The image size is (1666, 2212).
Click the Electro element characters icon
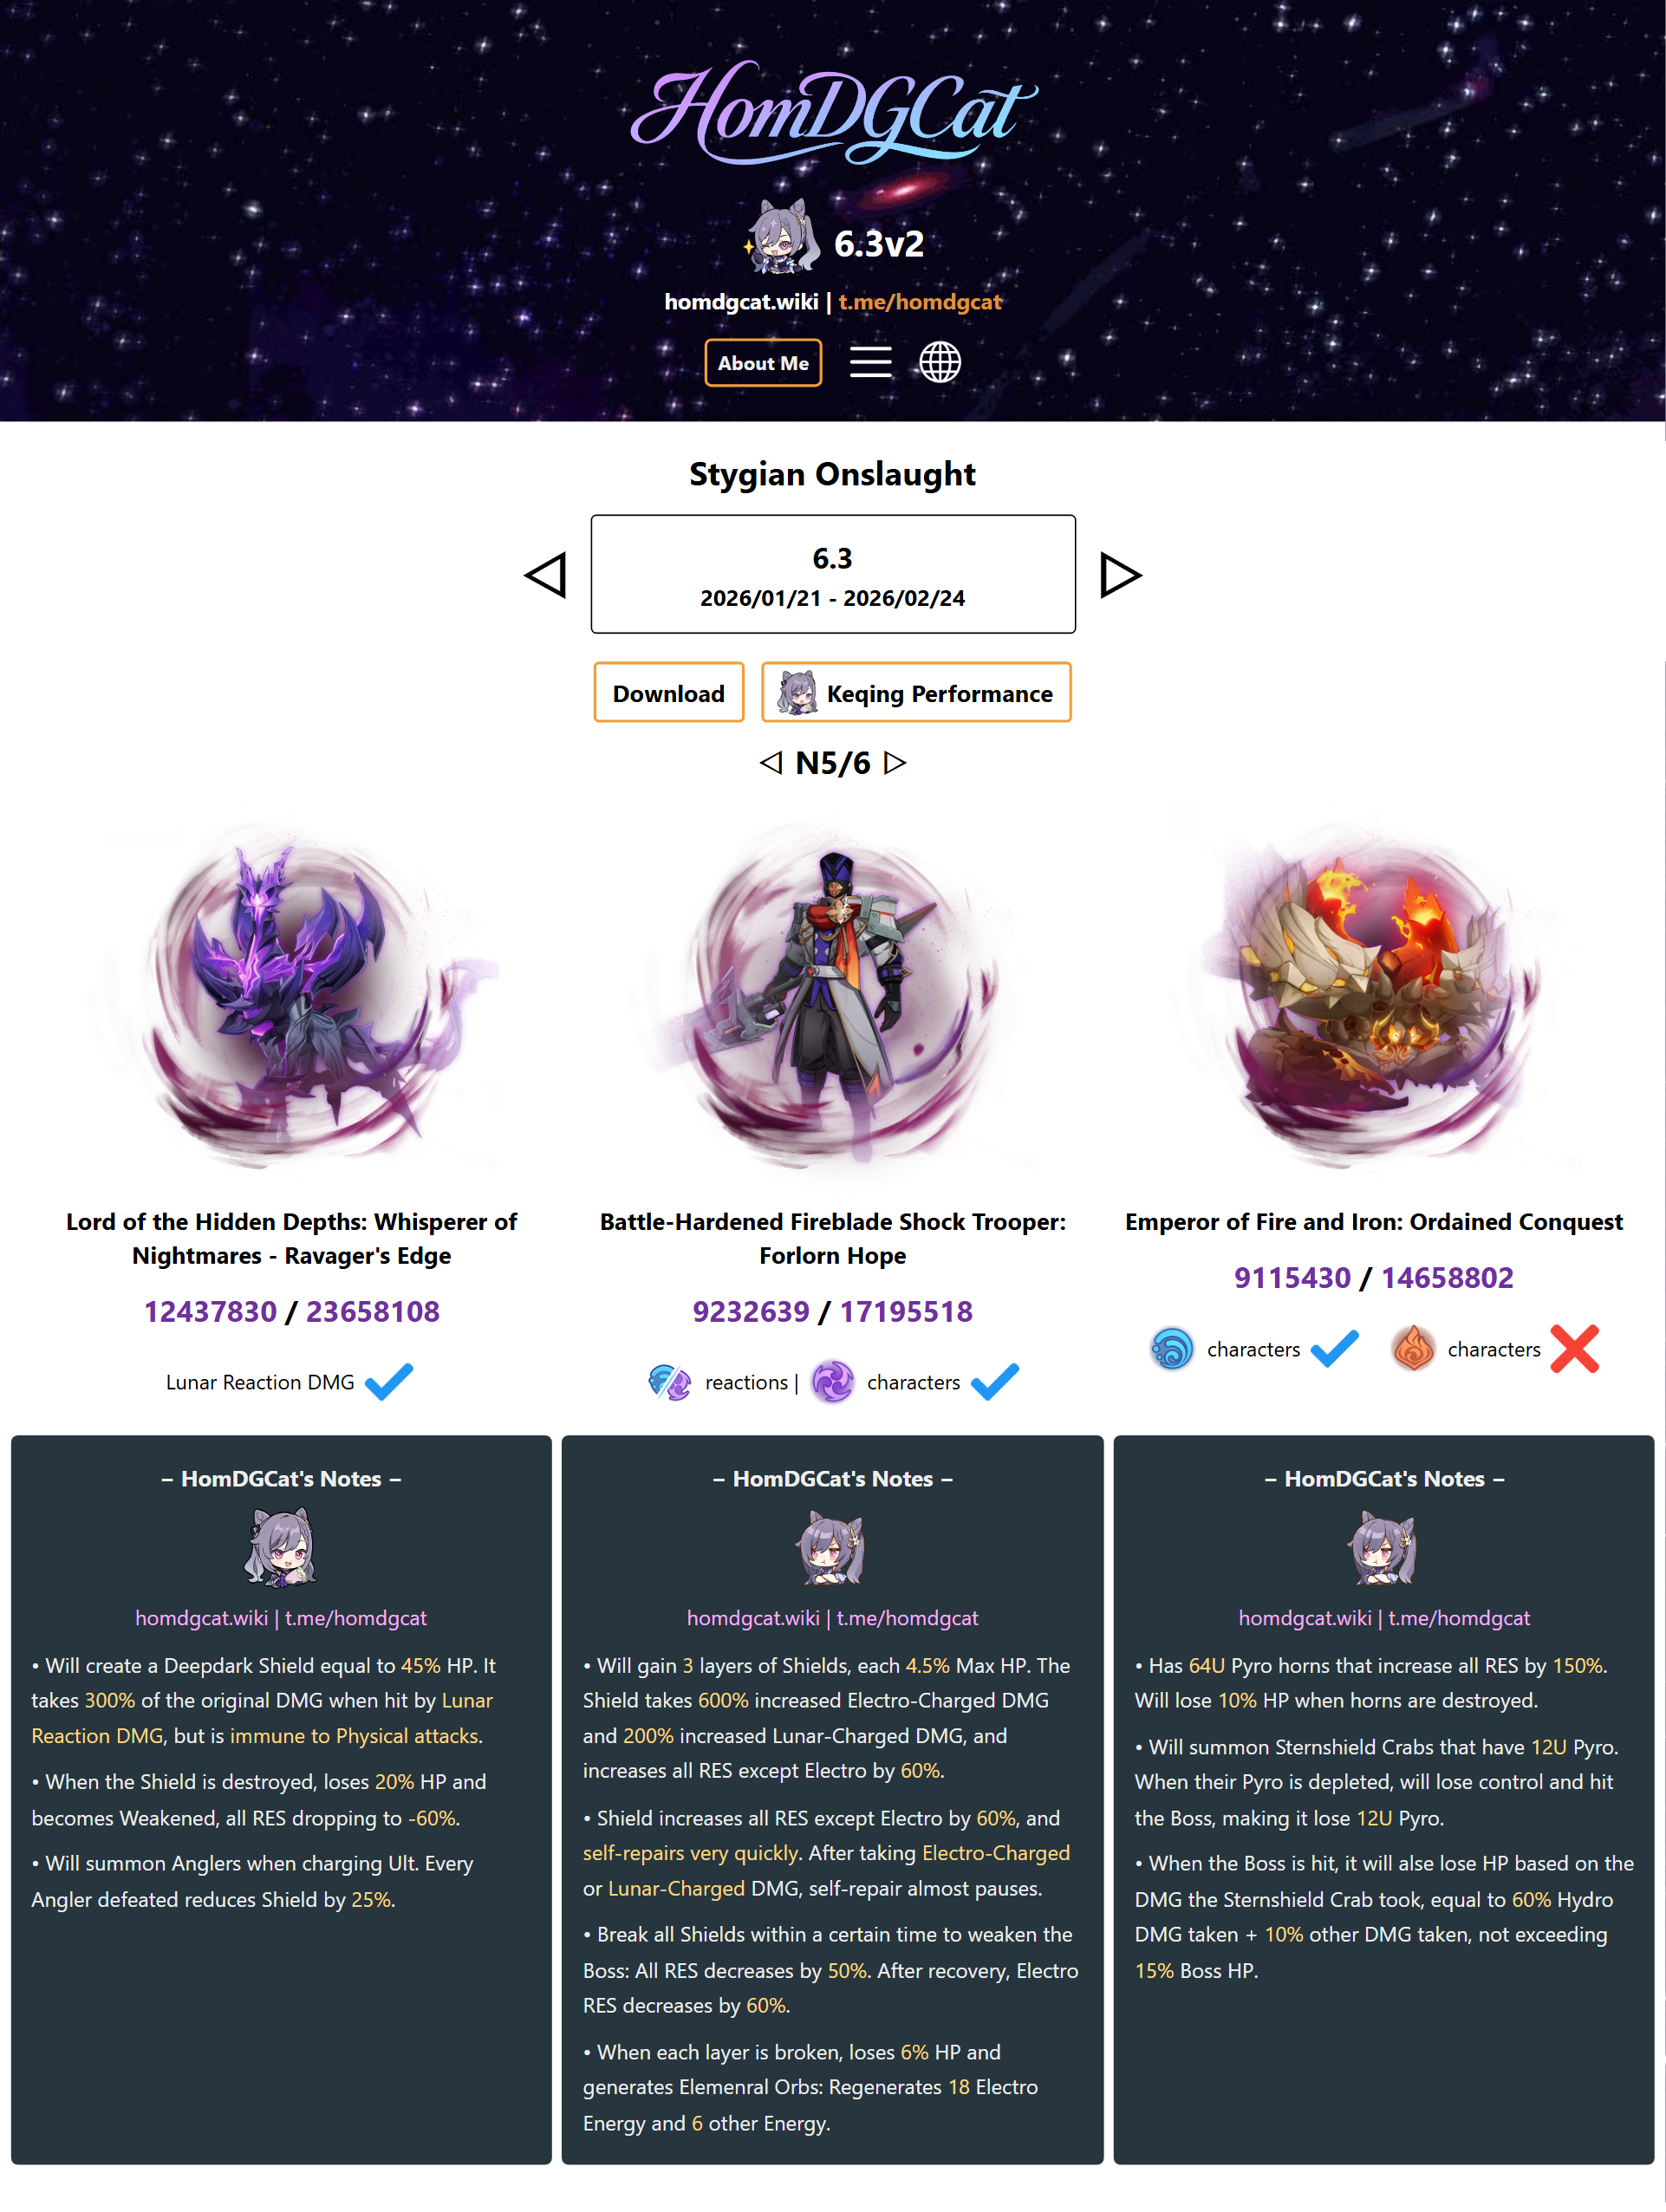click(832, 1382)
